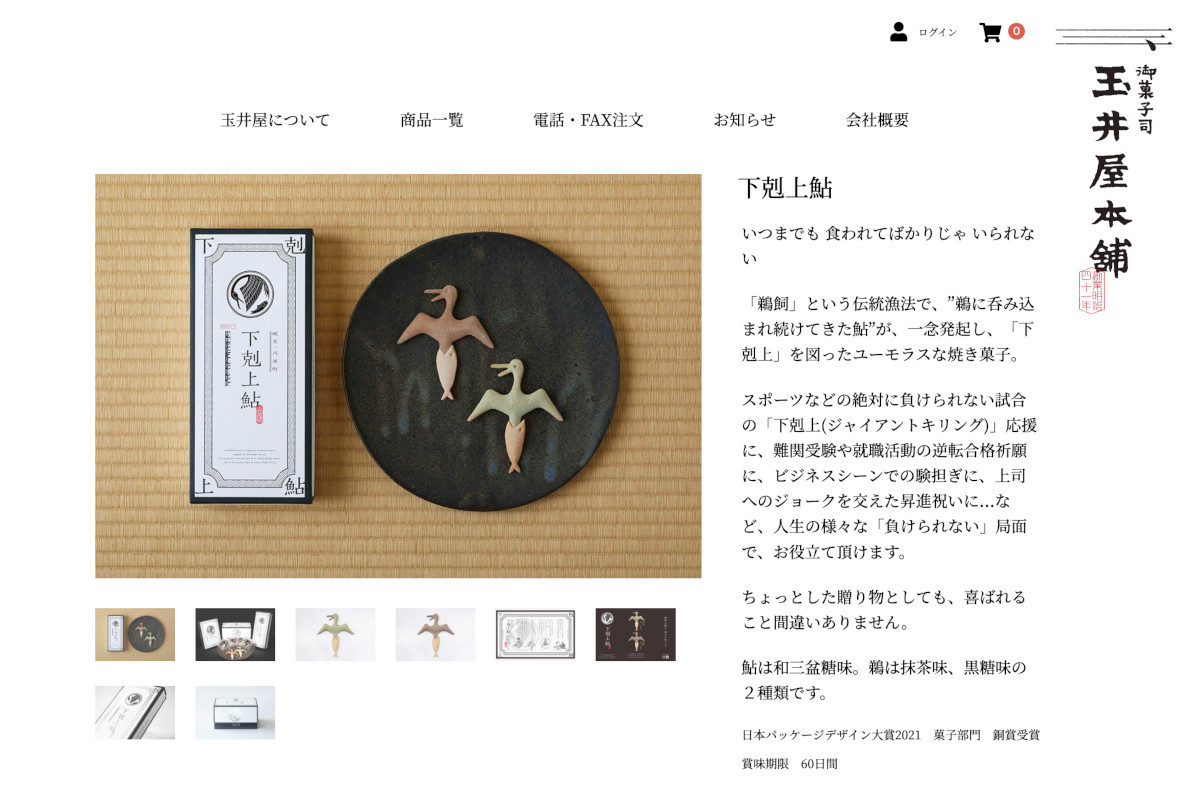Show the brown cormorant cookie thumbnail
Screen dimensions: 1200x790
tap(435, 634)
